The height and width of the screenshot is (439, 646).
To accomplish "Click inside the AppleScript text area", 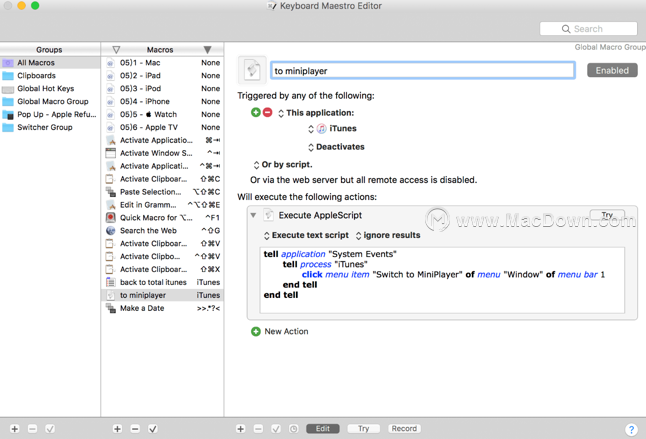I will 442,280.
